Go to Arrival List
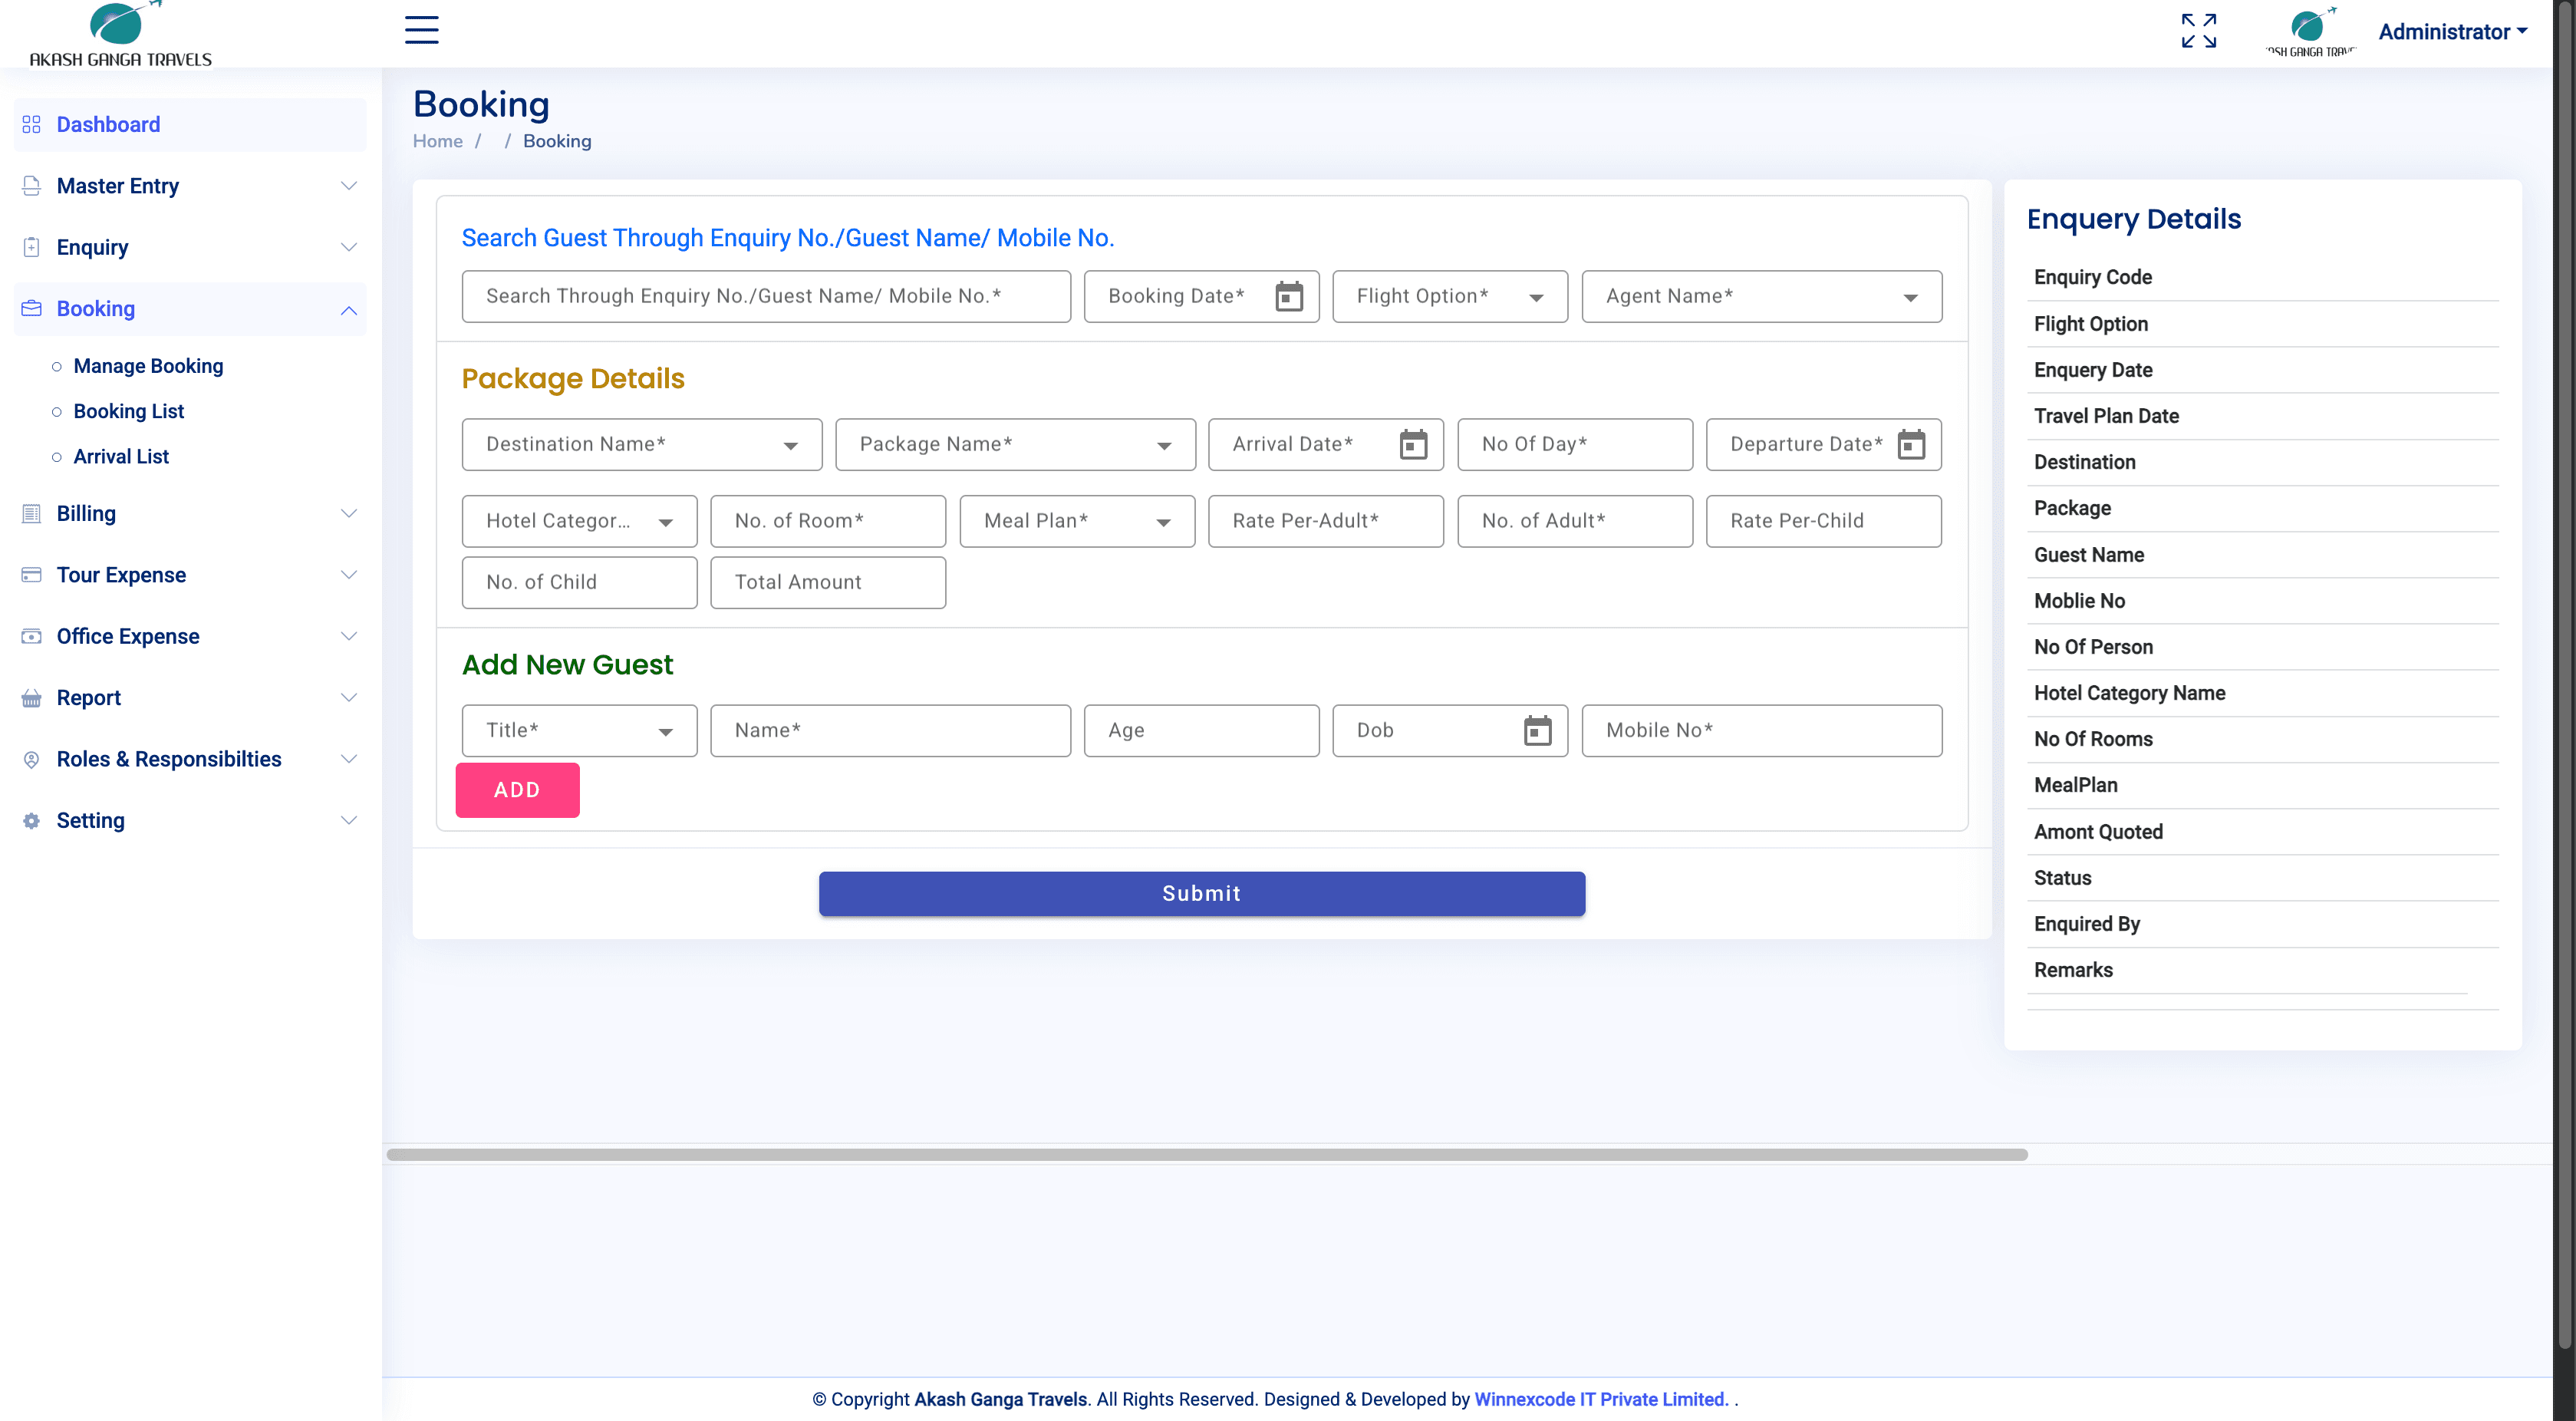The image size is (2576, 1421). click(121, 456)
